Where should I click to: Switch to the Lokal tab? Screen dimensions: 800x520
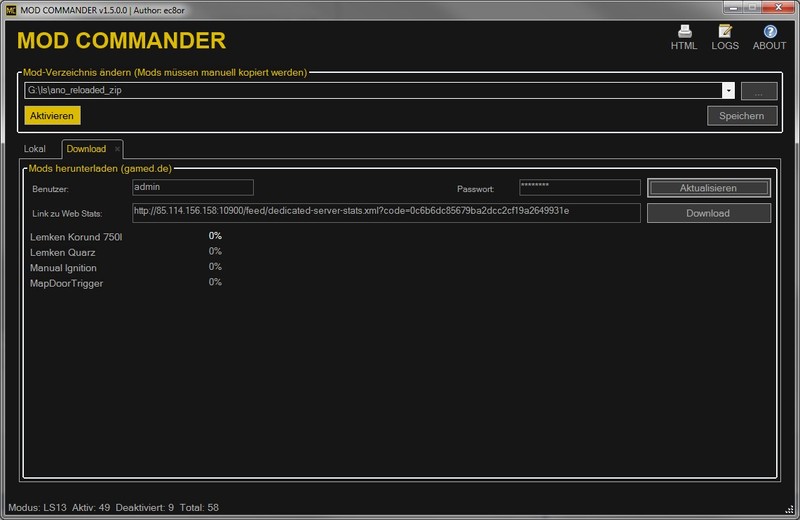click(35, 149)
